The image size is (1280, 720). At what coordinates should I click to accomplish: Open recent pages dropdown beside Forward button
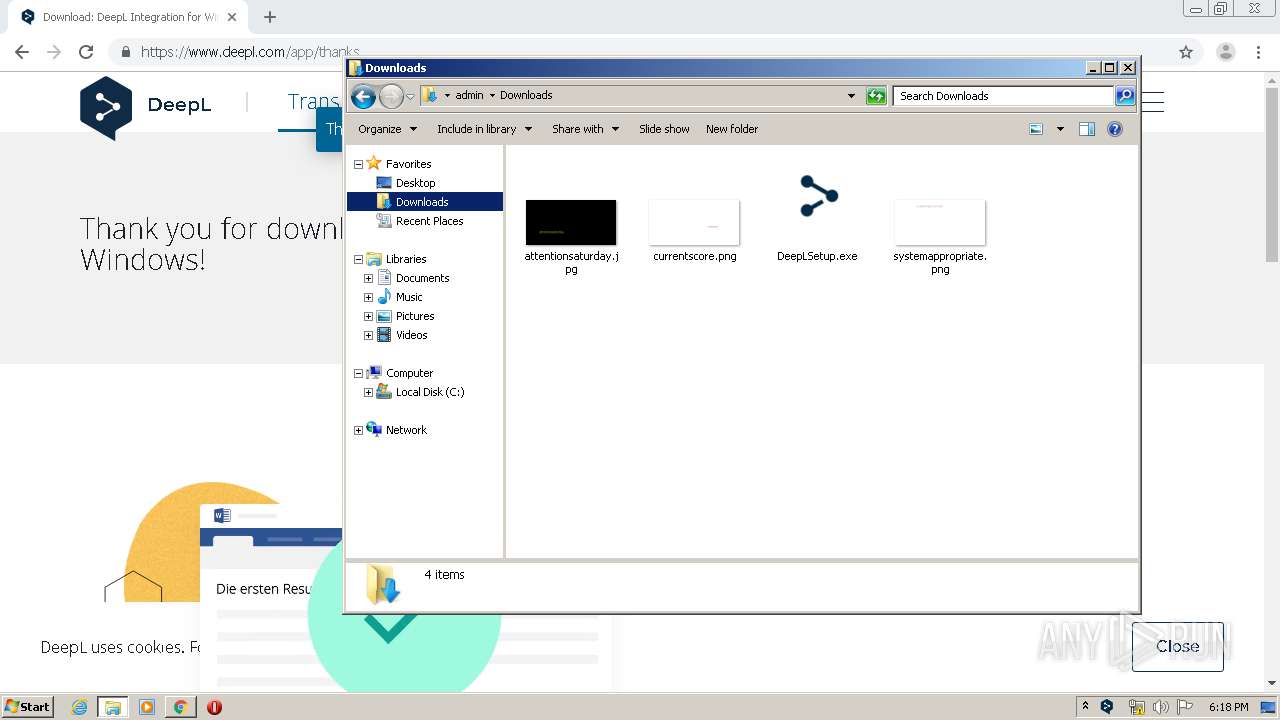pos(410,96)
